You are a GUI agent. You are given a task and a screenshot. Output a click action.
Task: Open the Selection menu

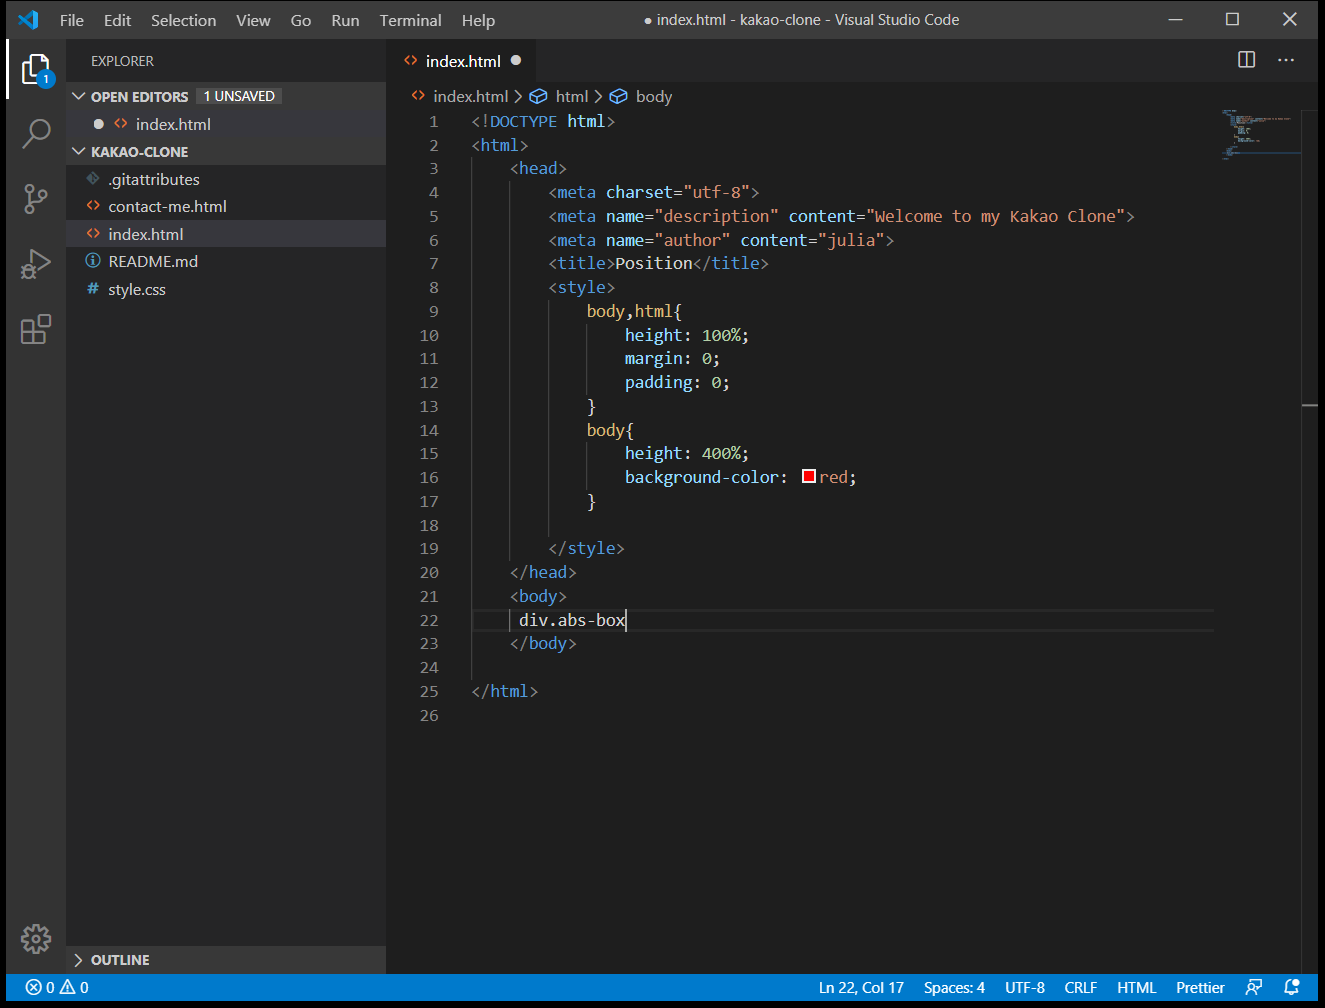[x=183, y=20]
